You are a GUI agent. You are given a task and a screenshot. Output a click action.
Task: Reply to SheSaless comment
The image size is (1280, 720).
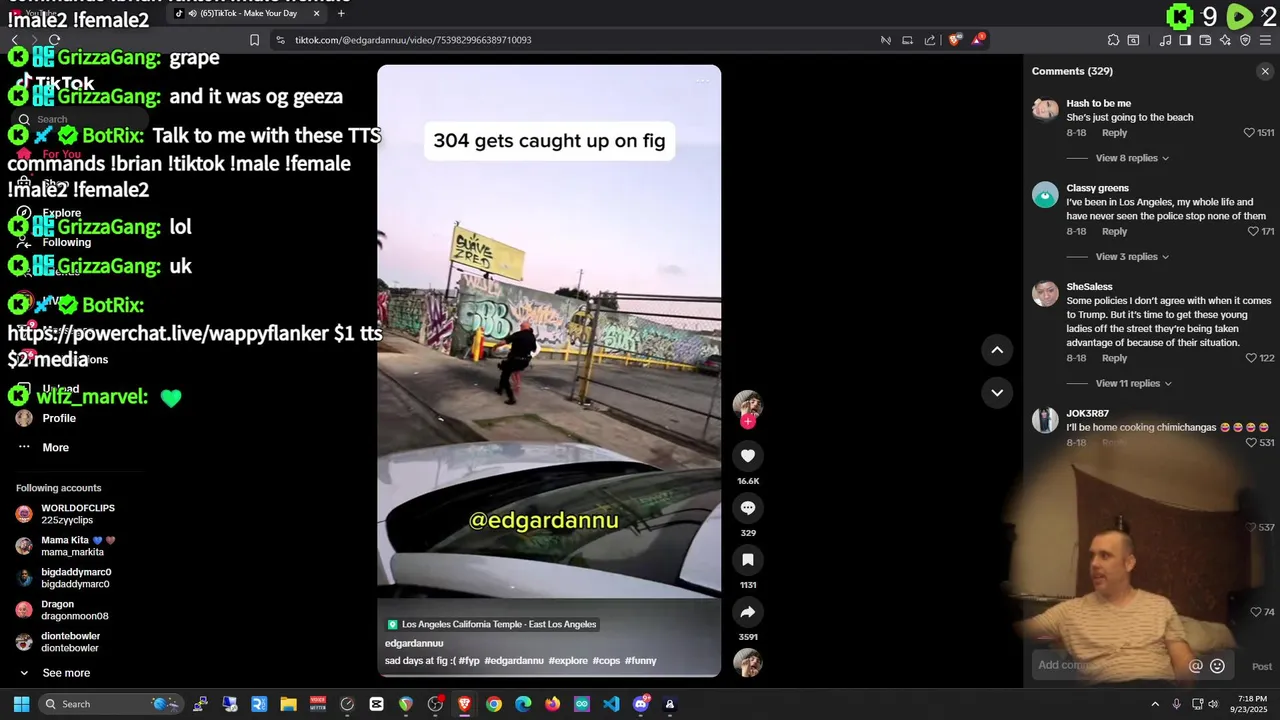(1114, 358)
